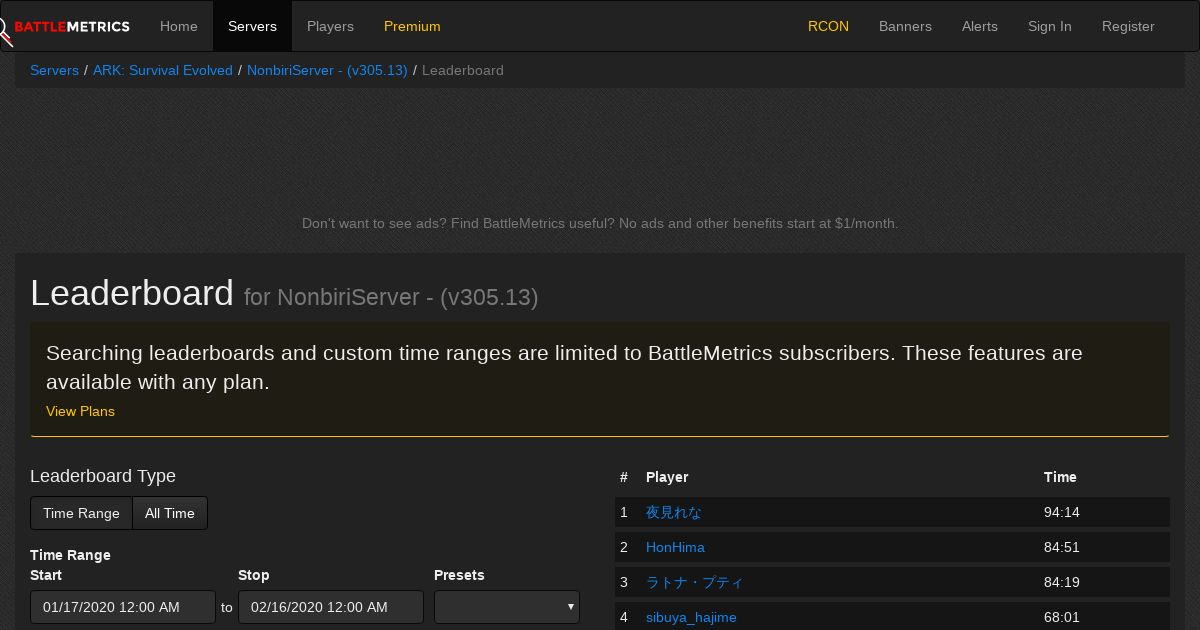Open the Servers nav tab
The width and height of the screenshot is (1200, 630).
pyautogui.click(x=252, y=26)
